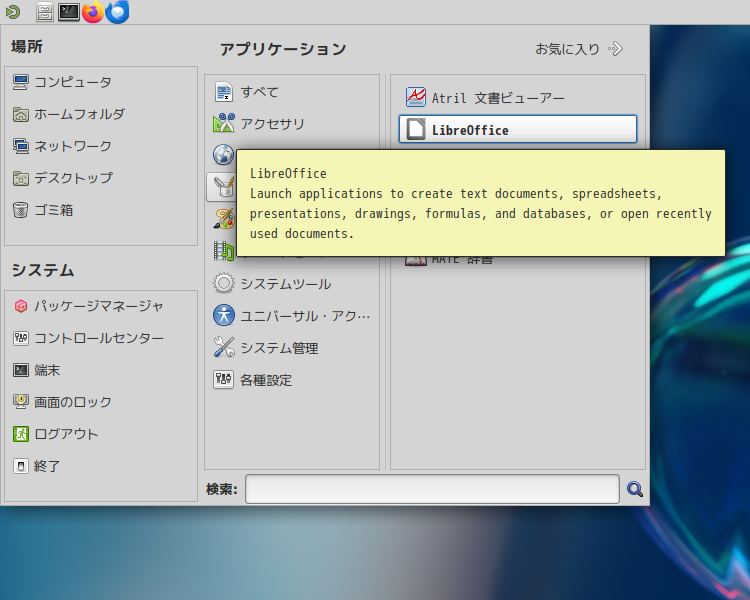This screenshot has width=750, height=600.
Task: Open file manager from panel launcher
Action: (x=44, y=12)
